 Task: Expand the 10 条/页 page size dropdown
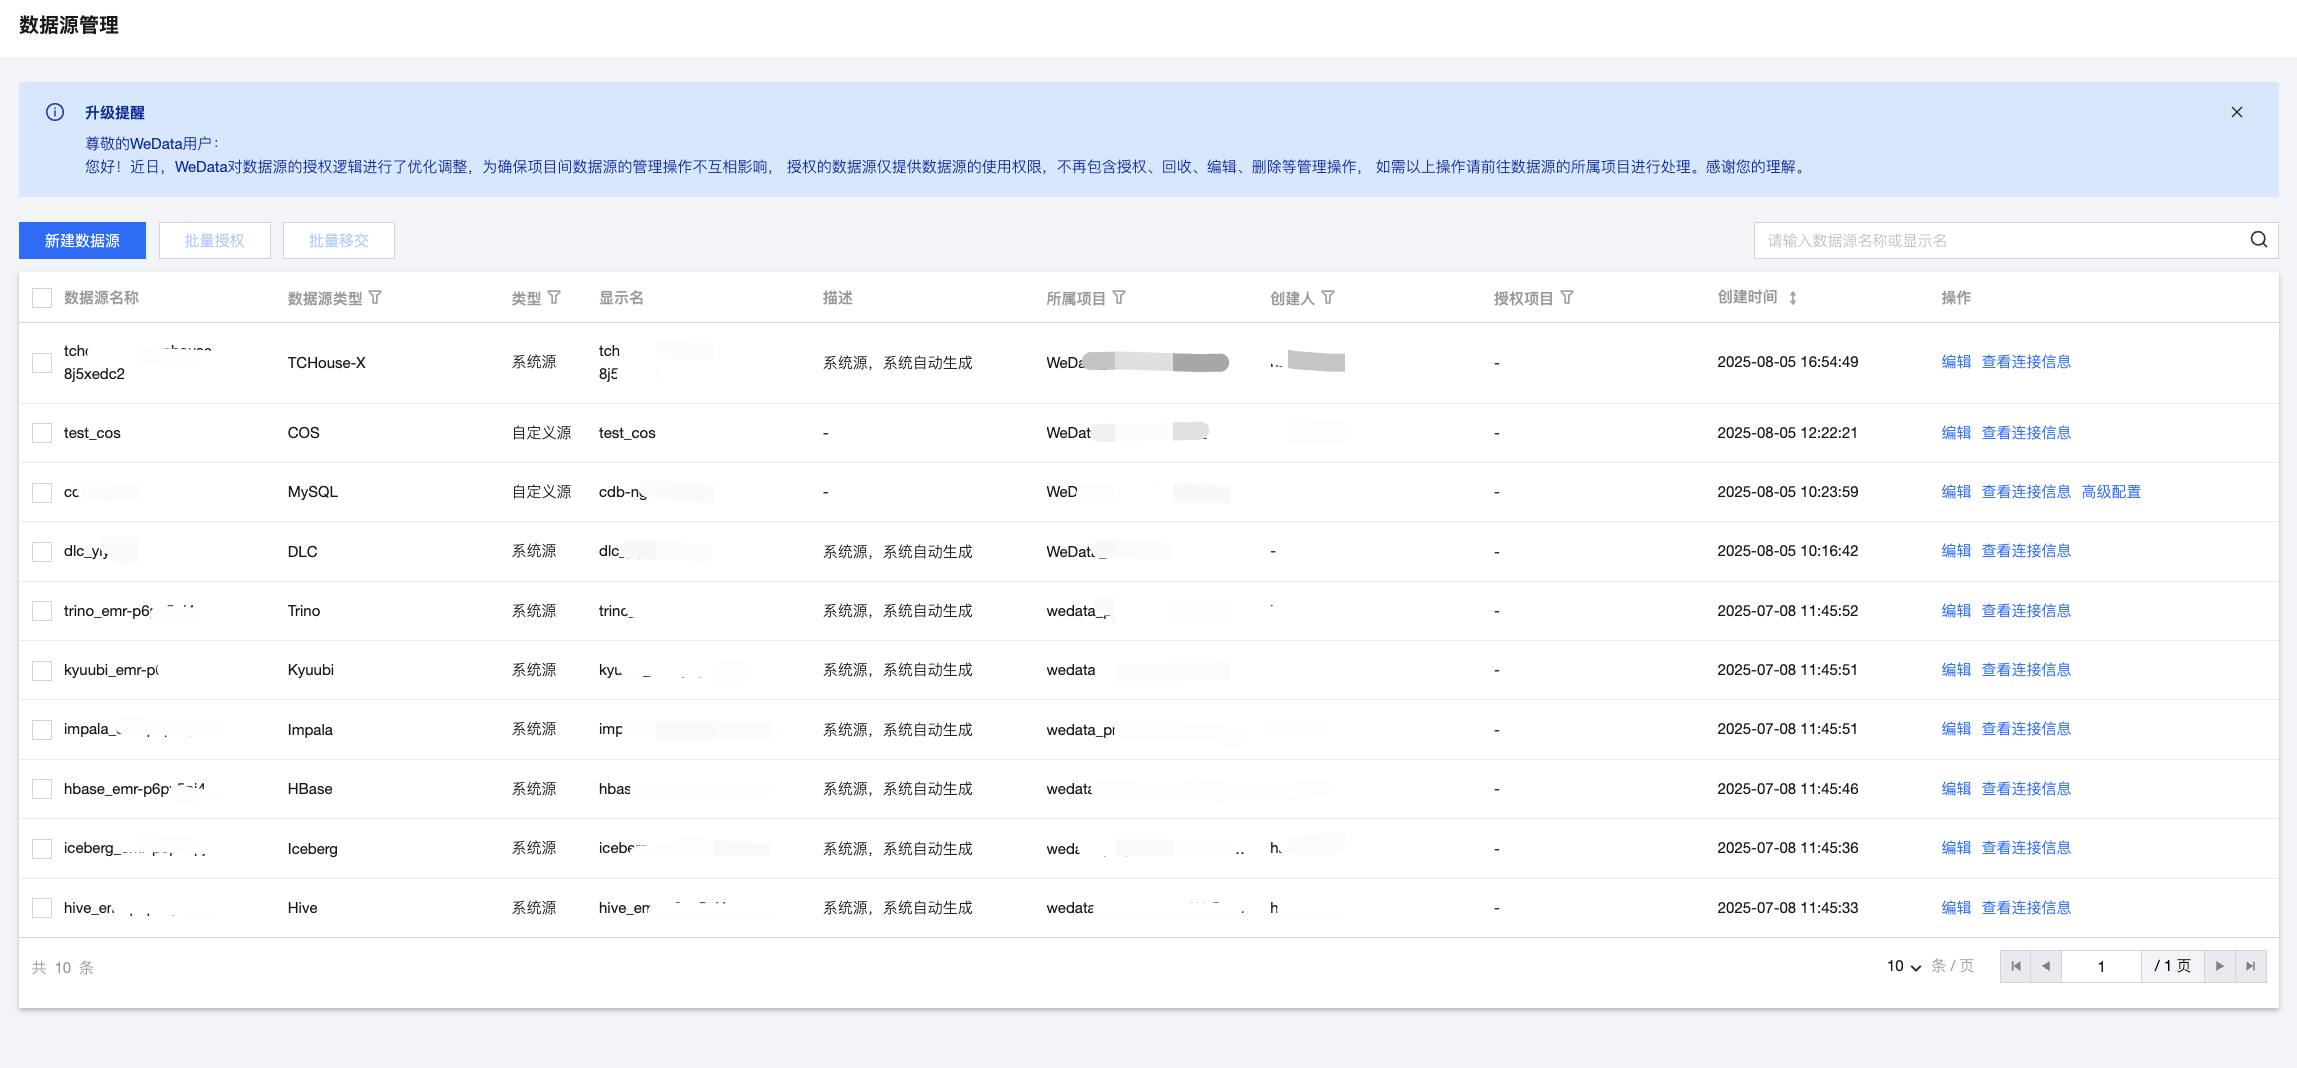1903,966
